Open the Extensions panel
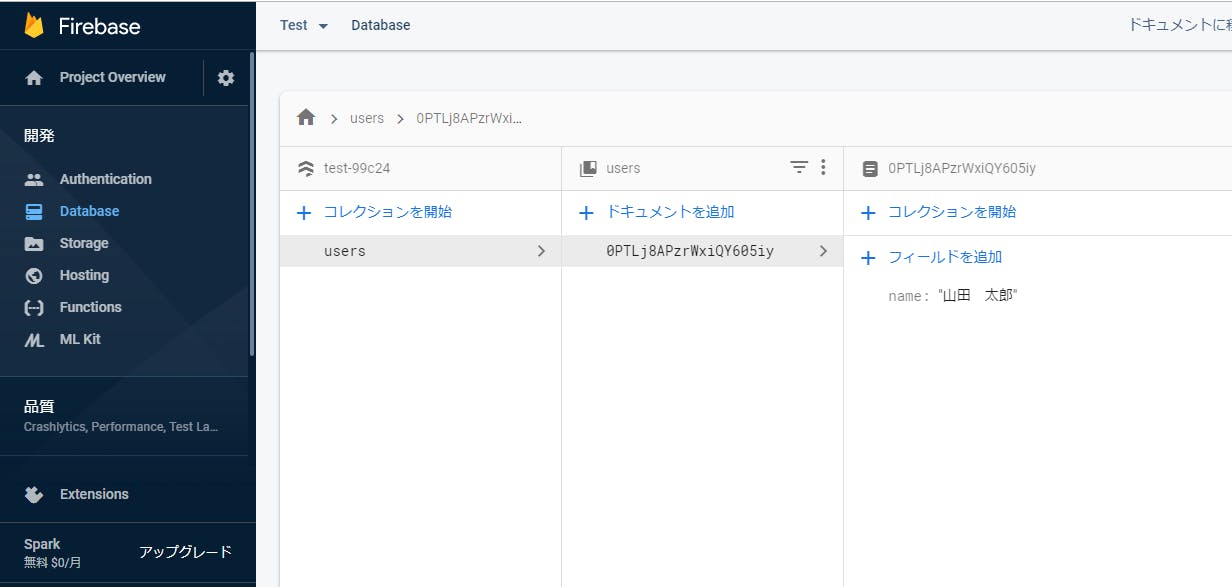1232x587 pixels. point(95,494)
